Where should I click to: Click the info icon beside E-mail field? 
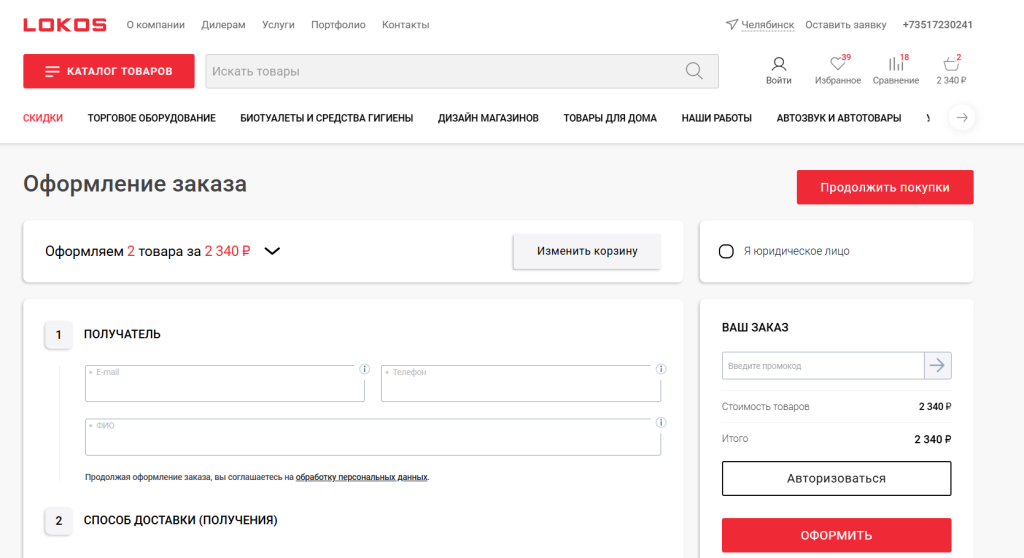point(364,369)
